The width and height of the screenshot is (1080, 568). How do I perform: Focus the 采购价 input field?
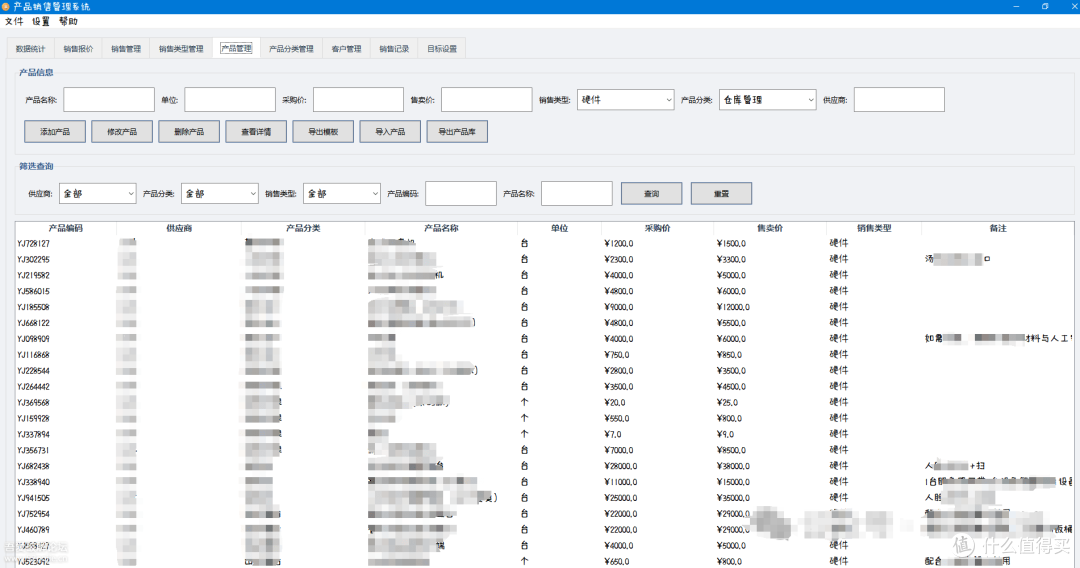[358, 100]
